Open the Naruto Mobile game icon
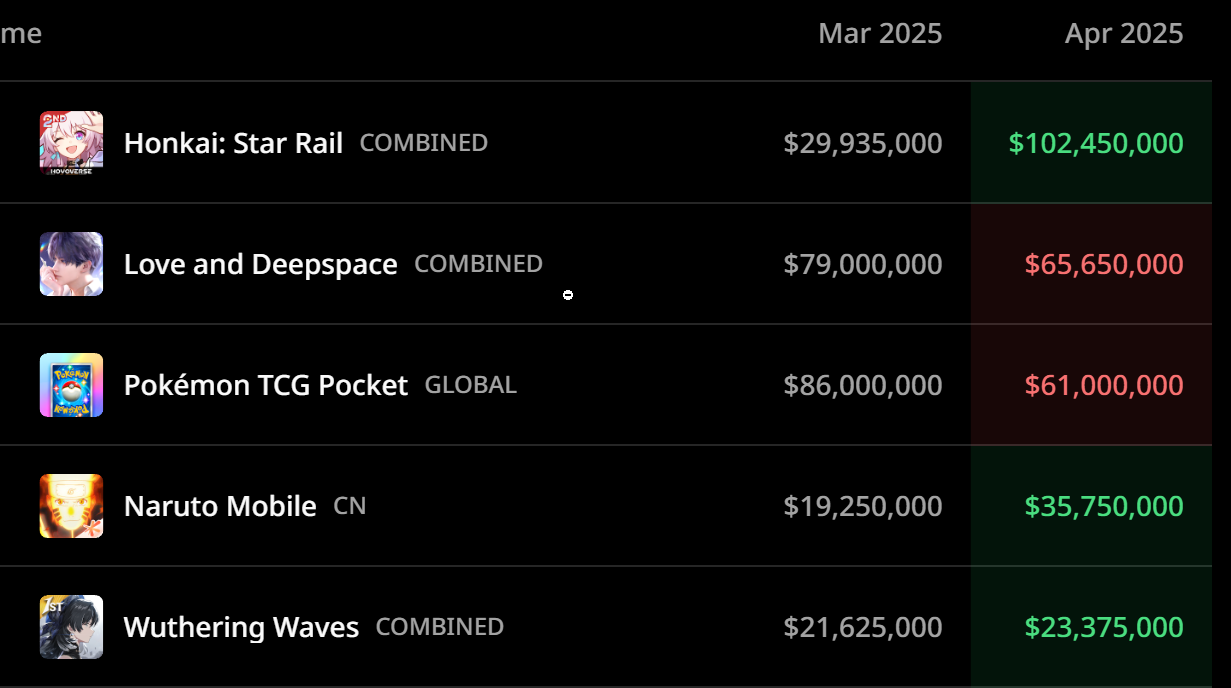1231x688 pixels. (x=71, y=506)
